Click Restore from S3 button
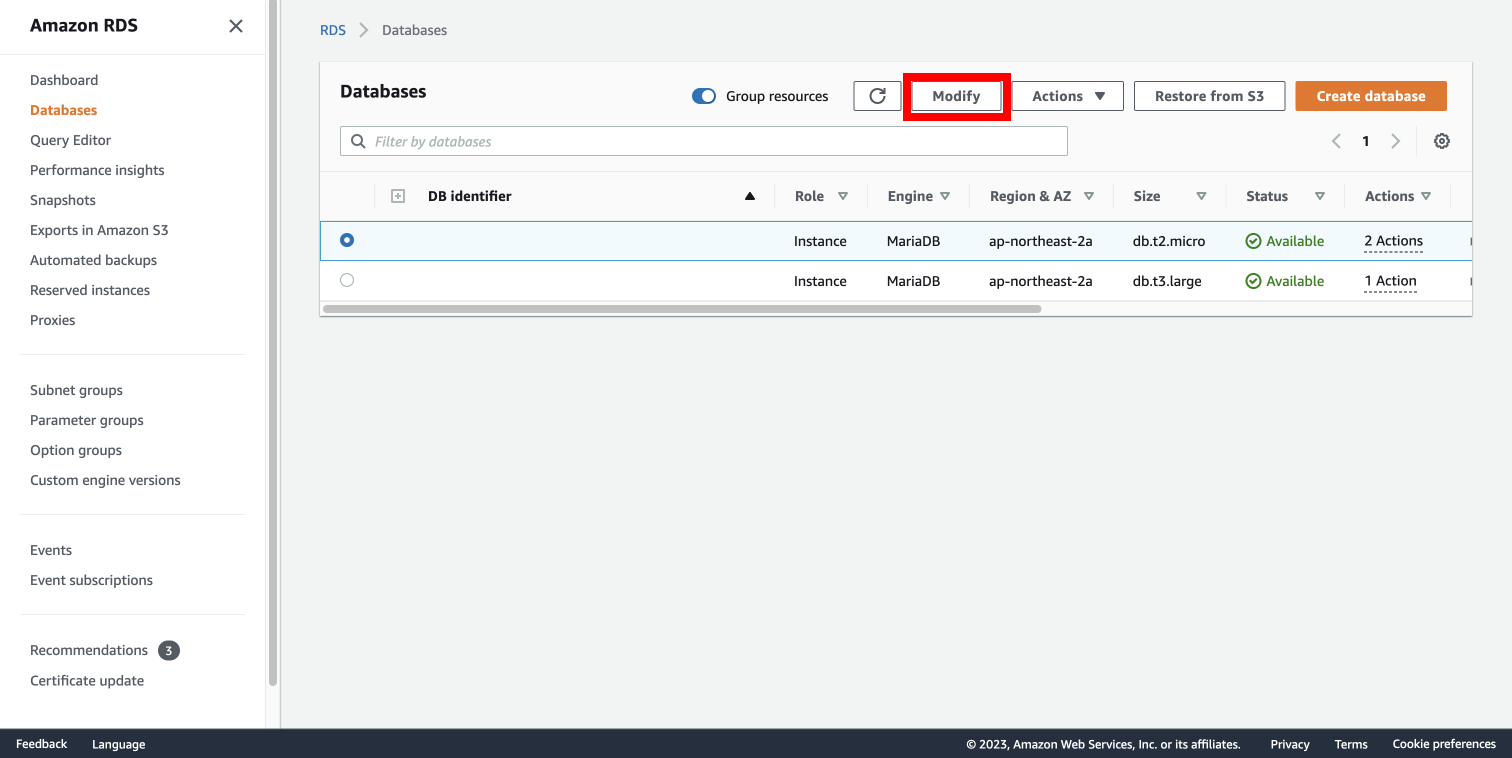Image resolution: width=1512 pixels, height=758 pixels. click(1209, 96)
